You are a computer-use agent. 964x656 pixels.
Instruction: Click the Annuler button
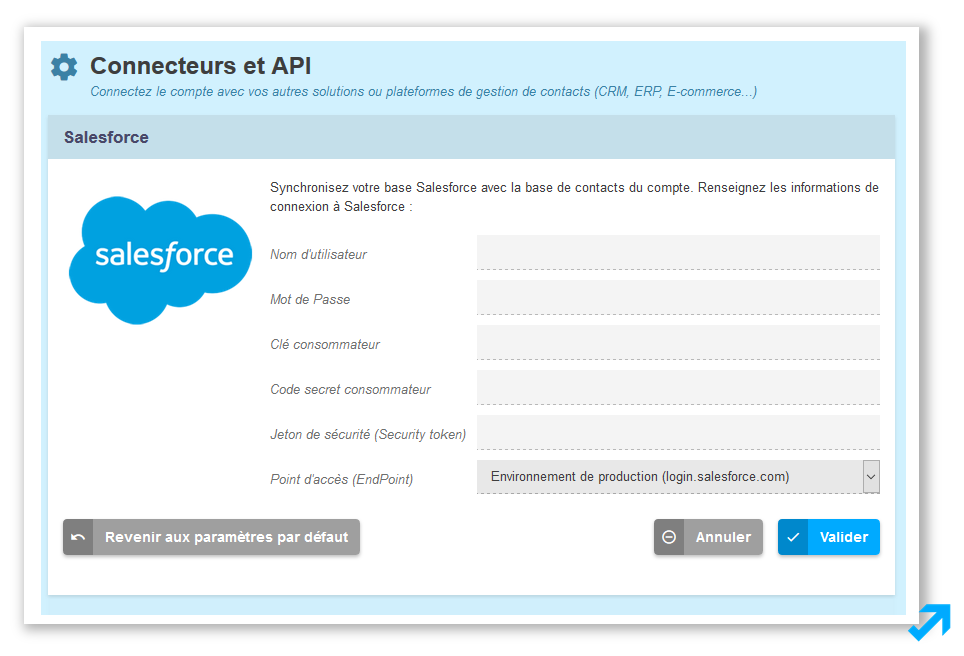click(708, 537)
